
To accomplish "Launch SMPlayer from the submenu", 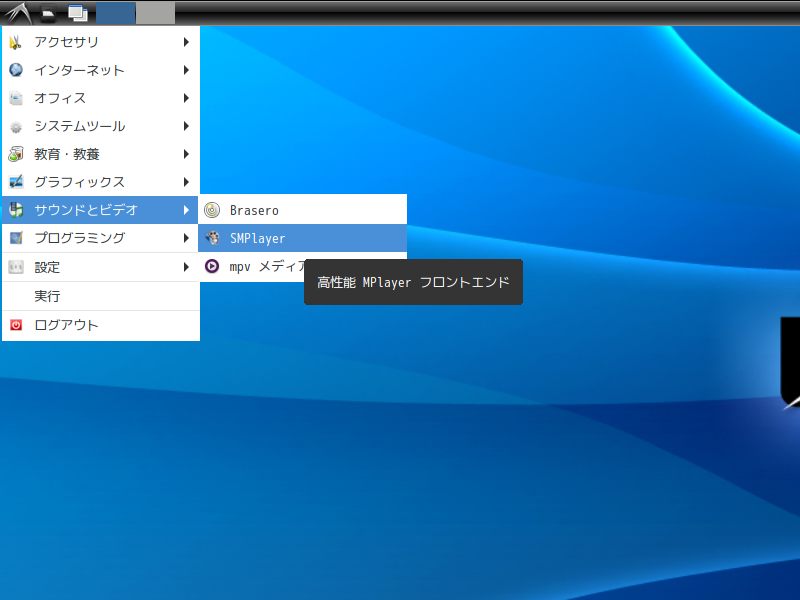I will 303,238.
